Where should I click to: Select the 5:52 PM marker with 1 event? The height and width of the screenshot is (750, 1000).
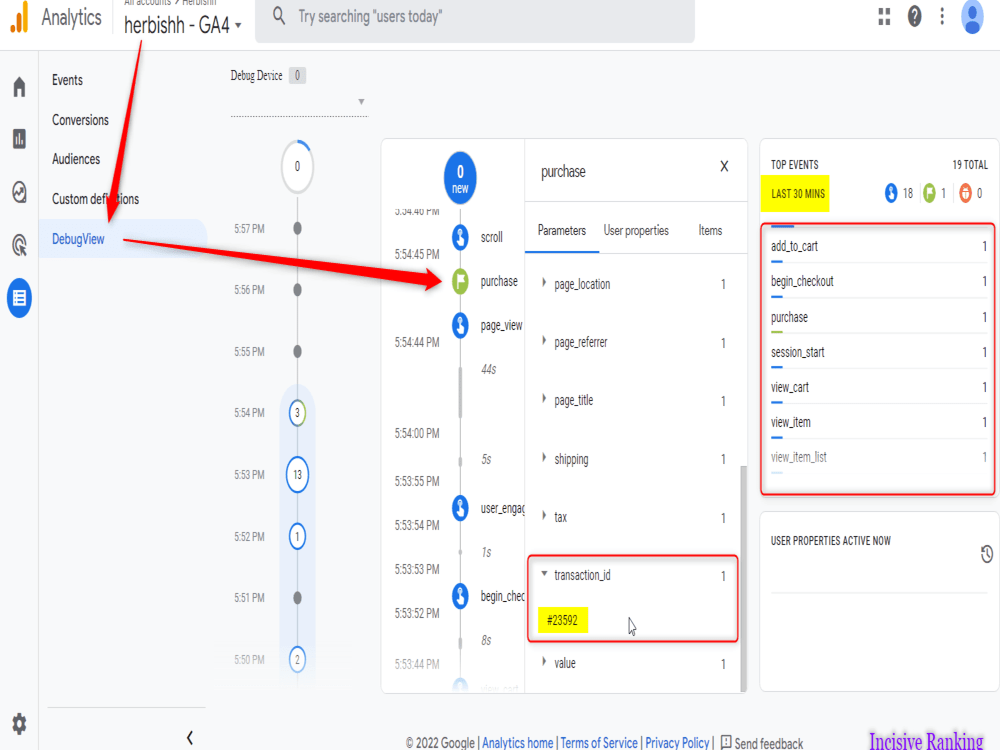(297, 536)
